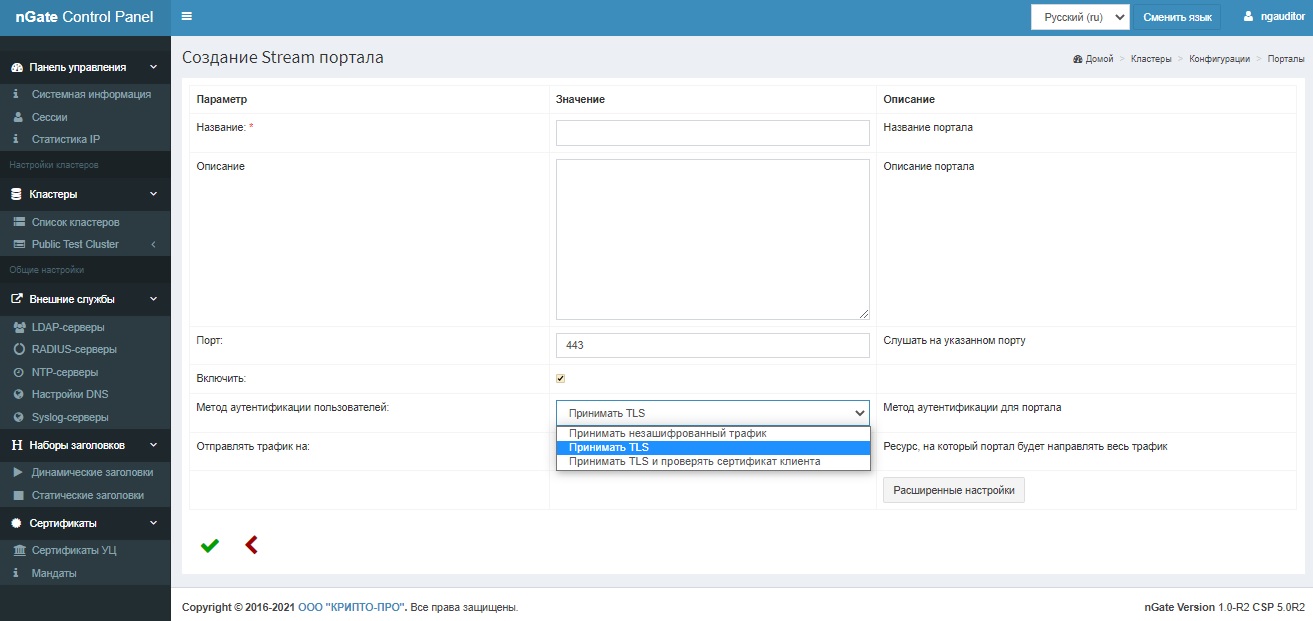The height and width of the screenshot is (621, 1313).
Task: Click the Описание resize handle
Action: (x=863, y=313)
